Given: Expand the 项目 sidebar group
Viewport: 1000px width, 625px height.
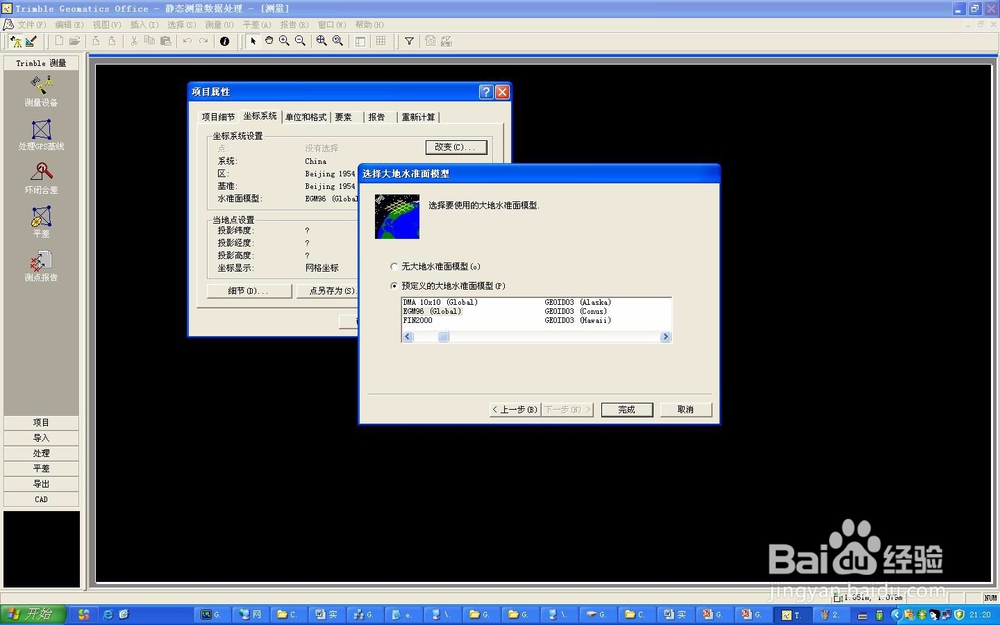Looking at the screenshot, I should (x=41, y=422).
